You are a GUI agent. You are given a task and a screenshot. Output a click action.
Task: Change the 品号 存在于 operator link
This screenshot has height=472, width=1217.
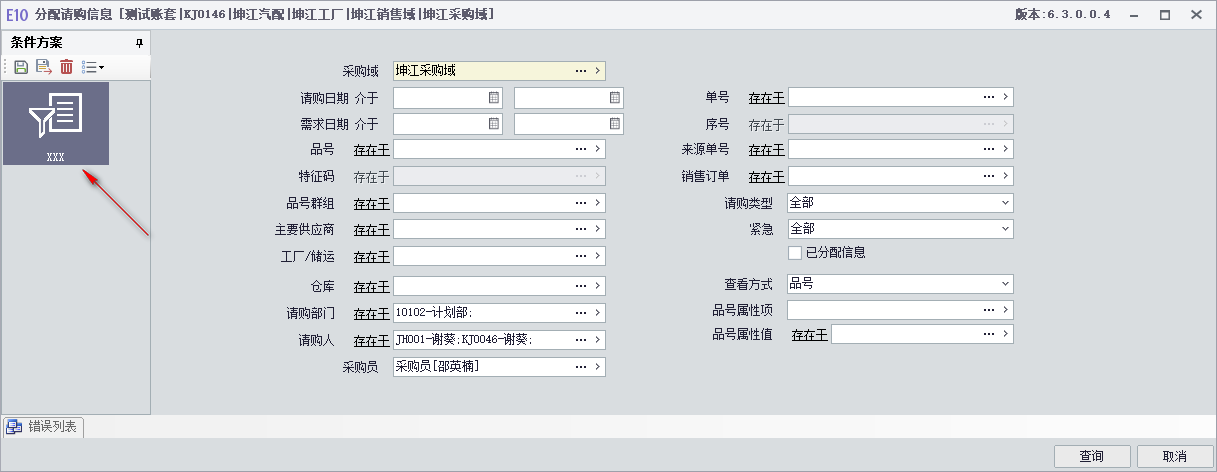(371, 149)
